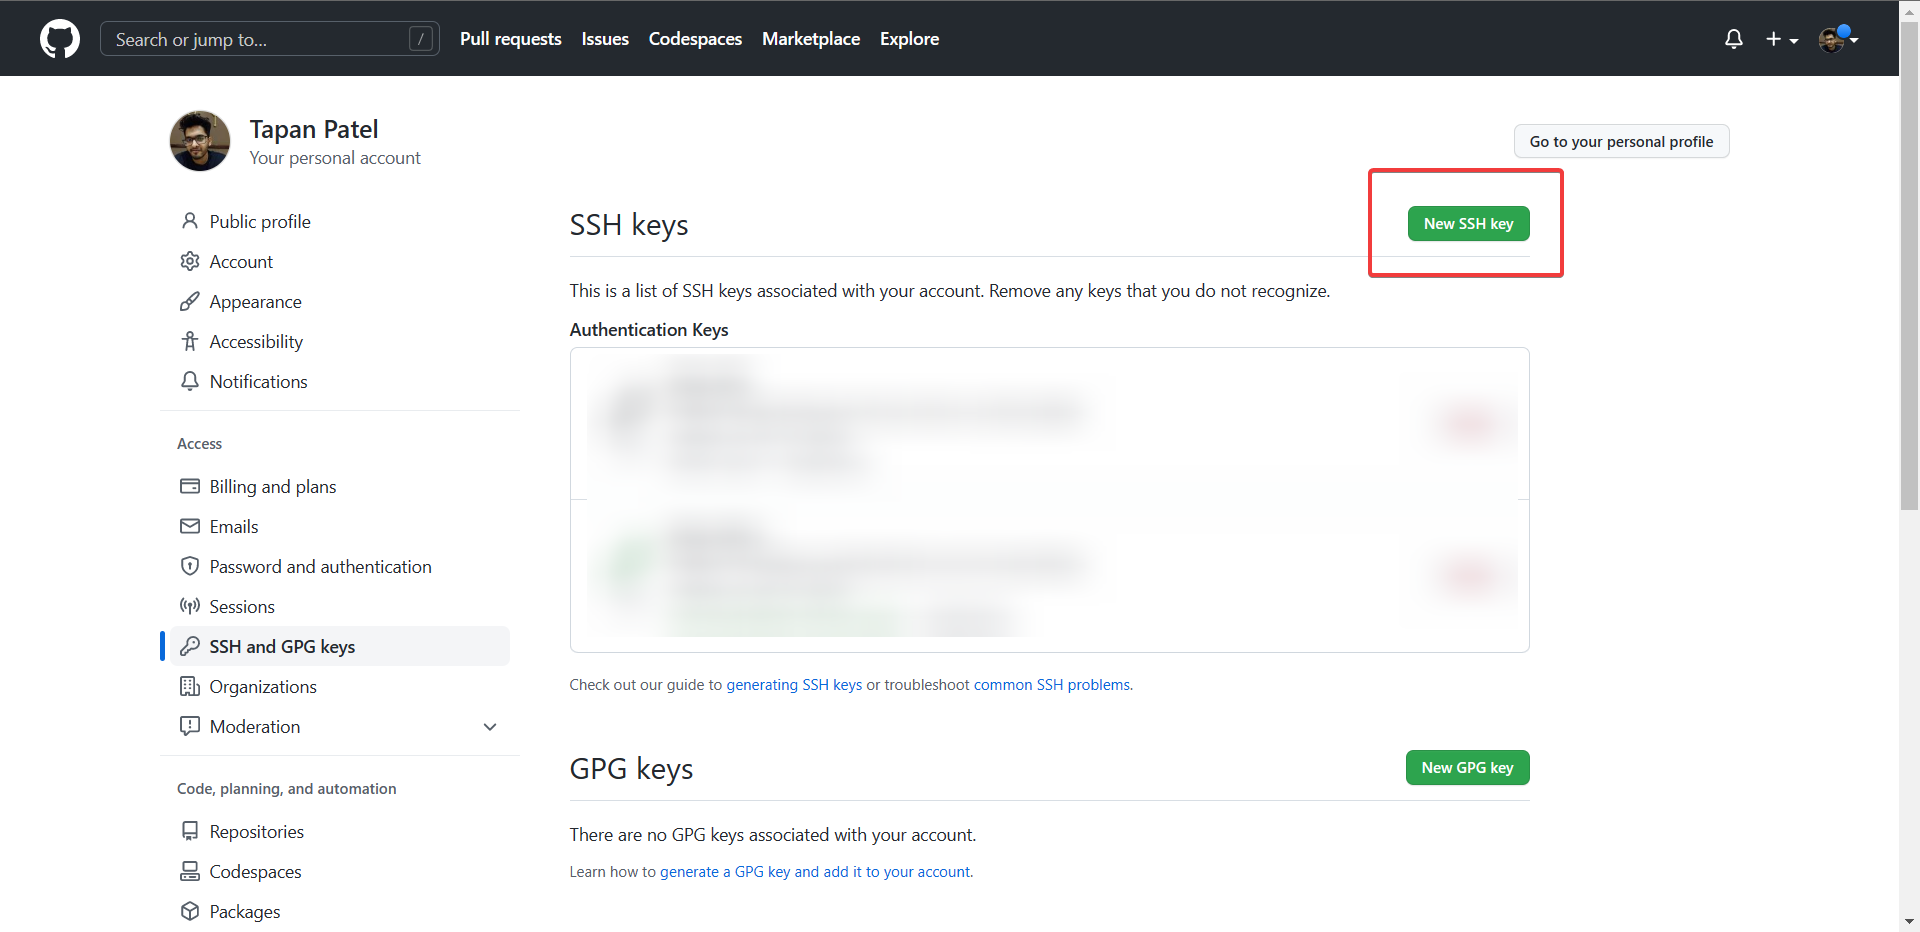Click the repo icon beside Repositories
Screen dimensions: 1920x932
click(x=190, y=831)
